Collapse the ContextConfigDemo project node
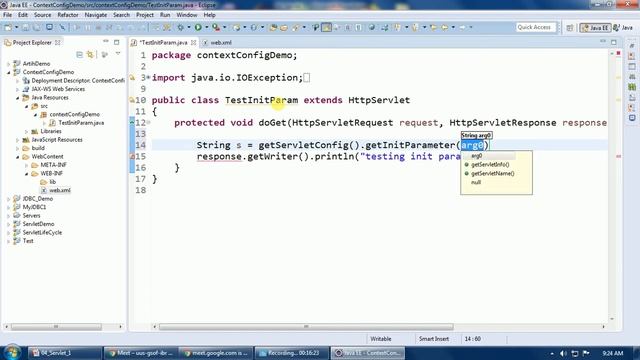Image resolution: width=640 pixels, height=360 pixels. [9, 72]
